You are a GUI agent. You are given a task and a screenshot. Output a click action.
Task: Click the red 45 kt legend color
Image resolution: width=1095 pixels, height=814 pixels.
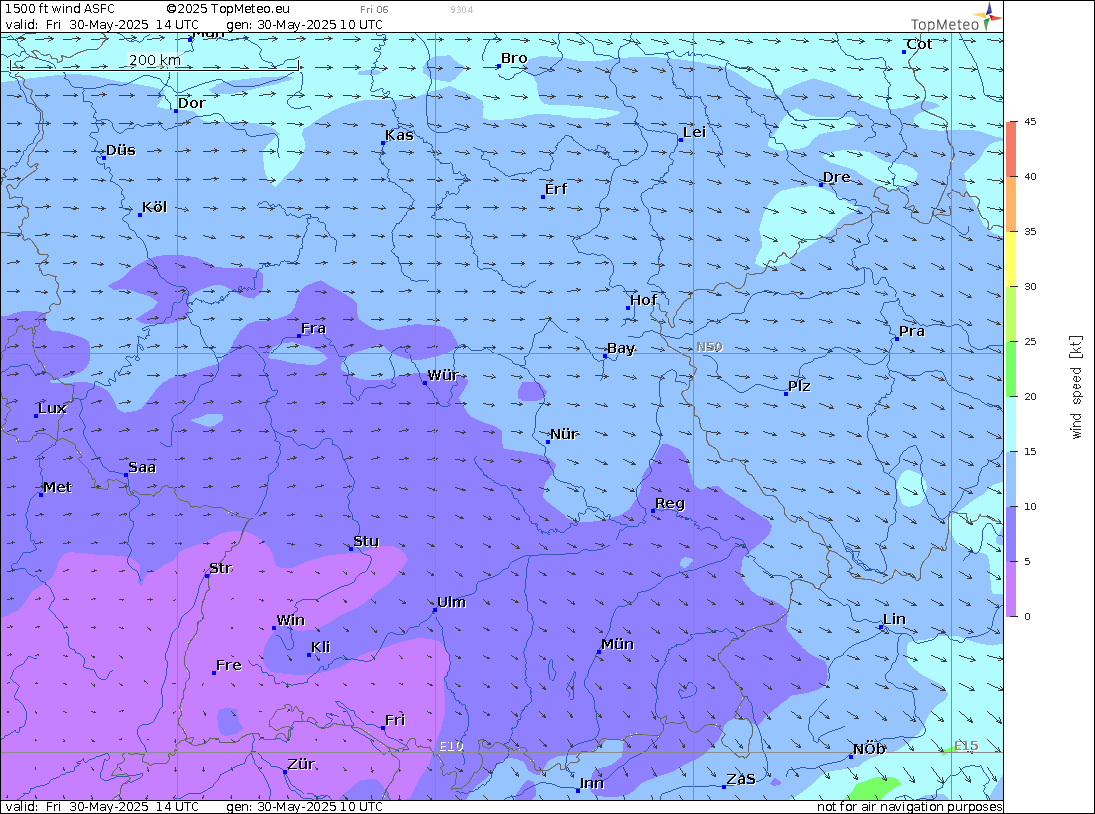coord(1012,149)
